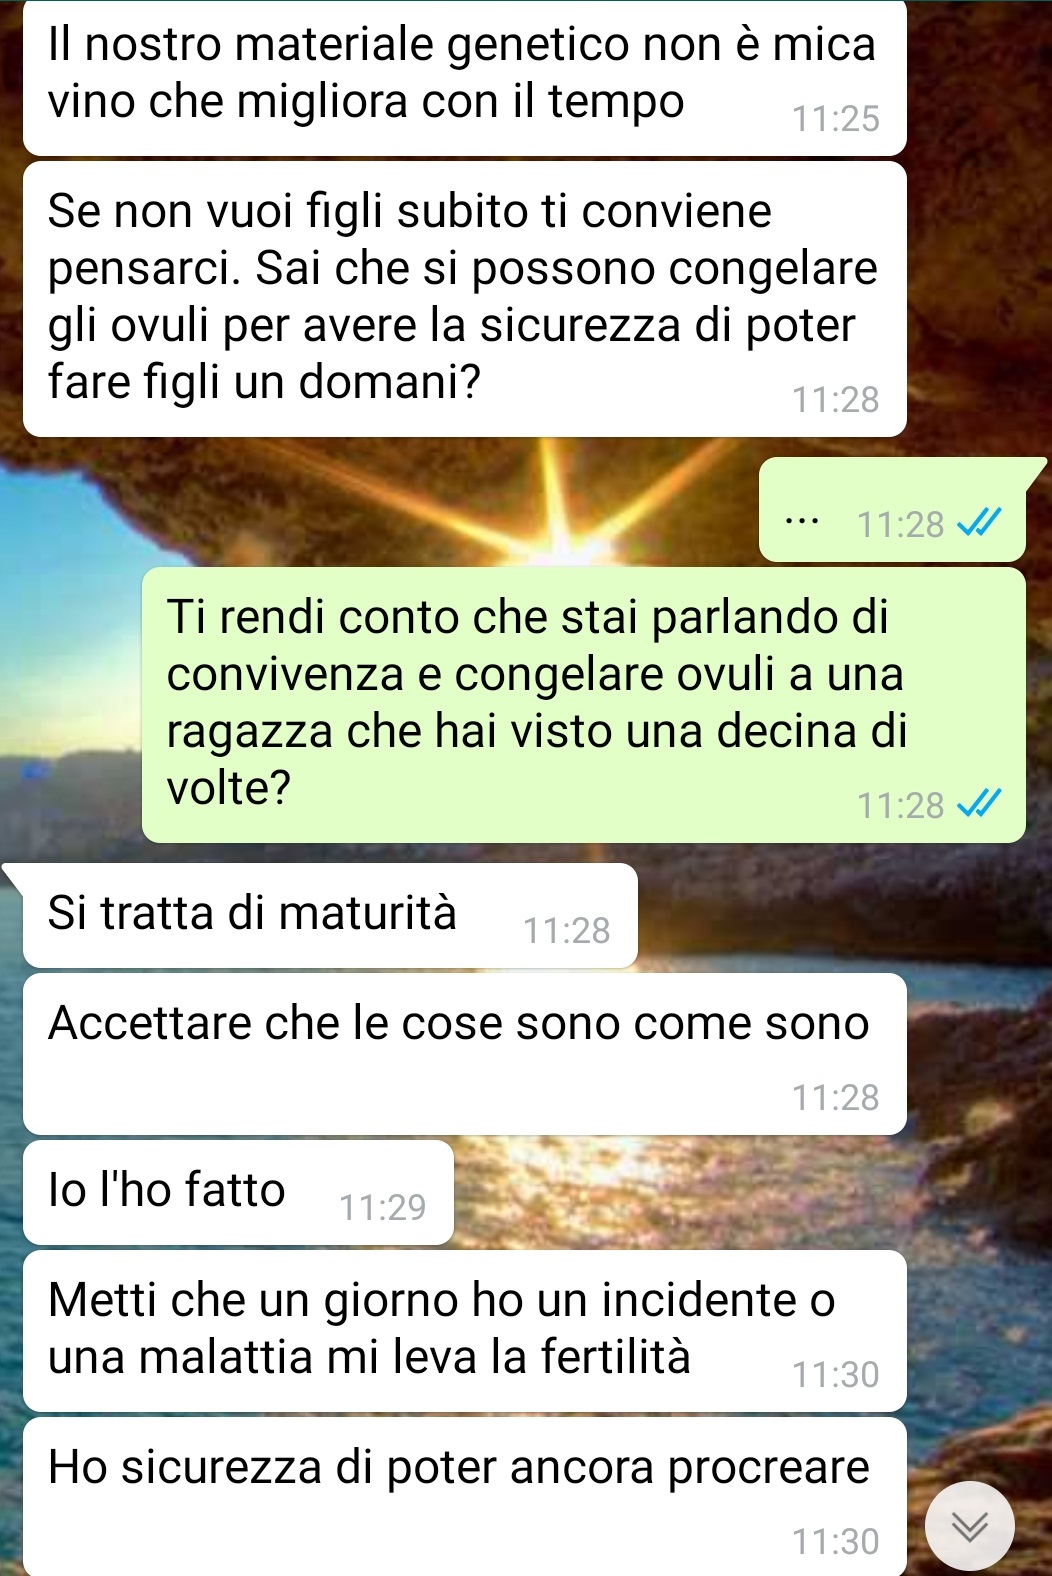Screen dimensions: 1052x1576
Task: Tap the 11:29 timestamp beside 'Io l'ho fatto'
Action: point(383,1208)
